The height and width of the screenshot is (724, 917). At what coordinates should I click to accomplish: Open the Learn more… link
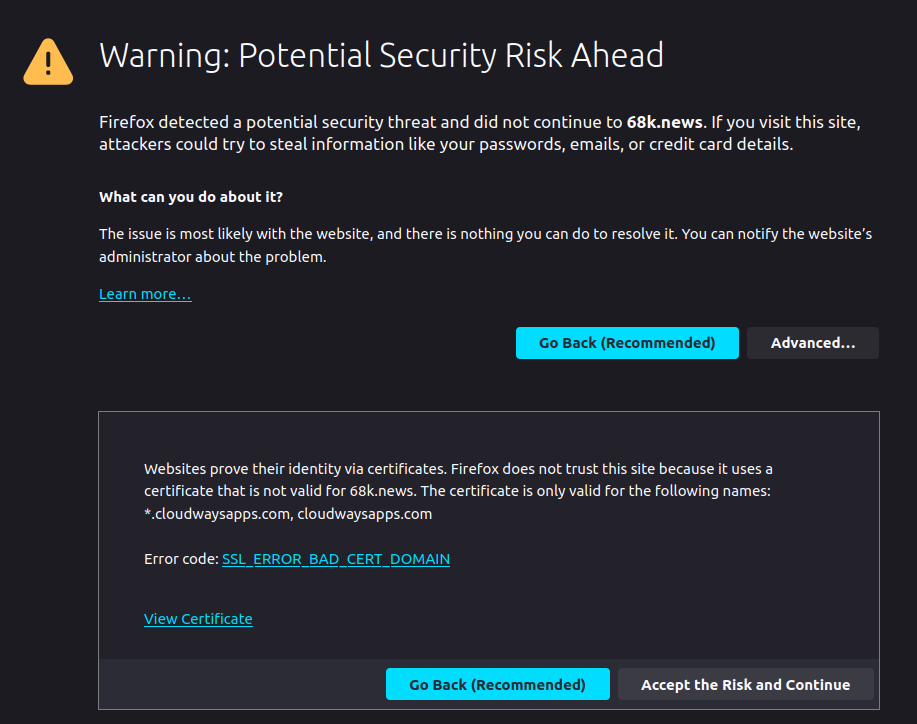pyautogui.click(x=145, y=294)
